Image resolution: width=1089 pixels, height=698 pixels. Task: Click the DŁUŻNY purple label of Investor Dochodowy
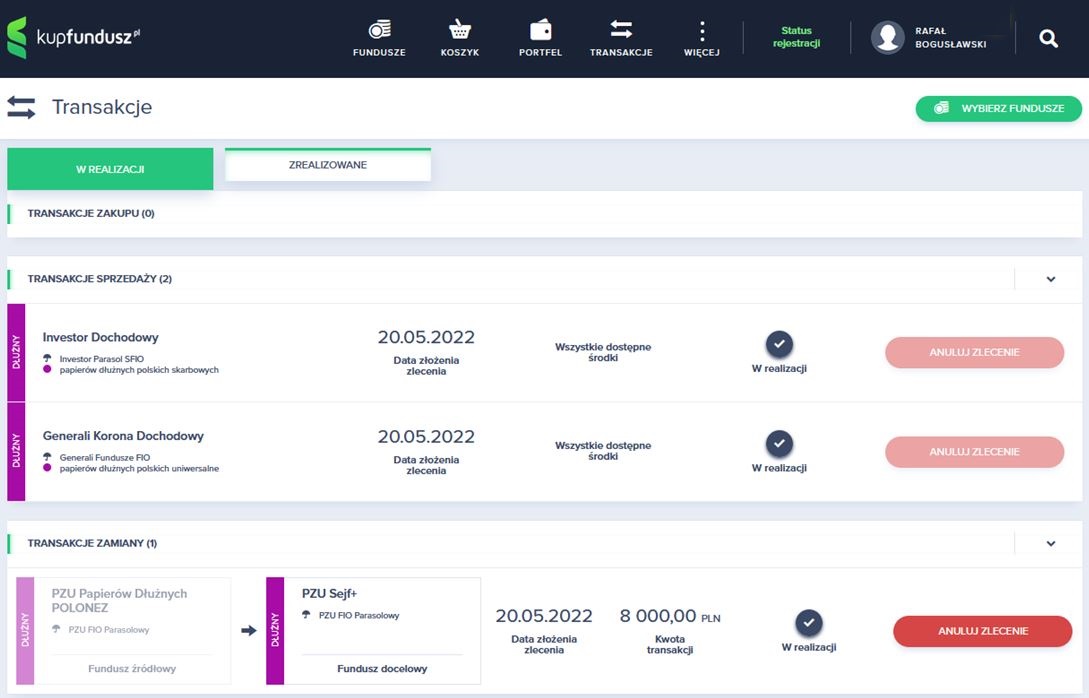click(x=16, y=352)
